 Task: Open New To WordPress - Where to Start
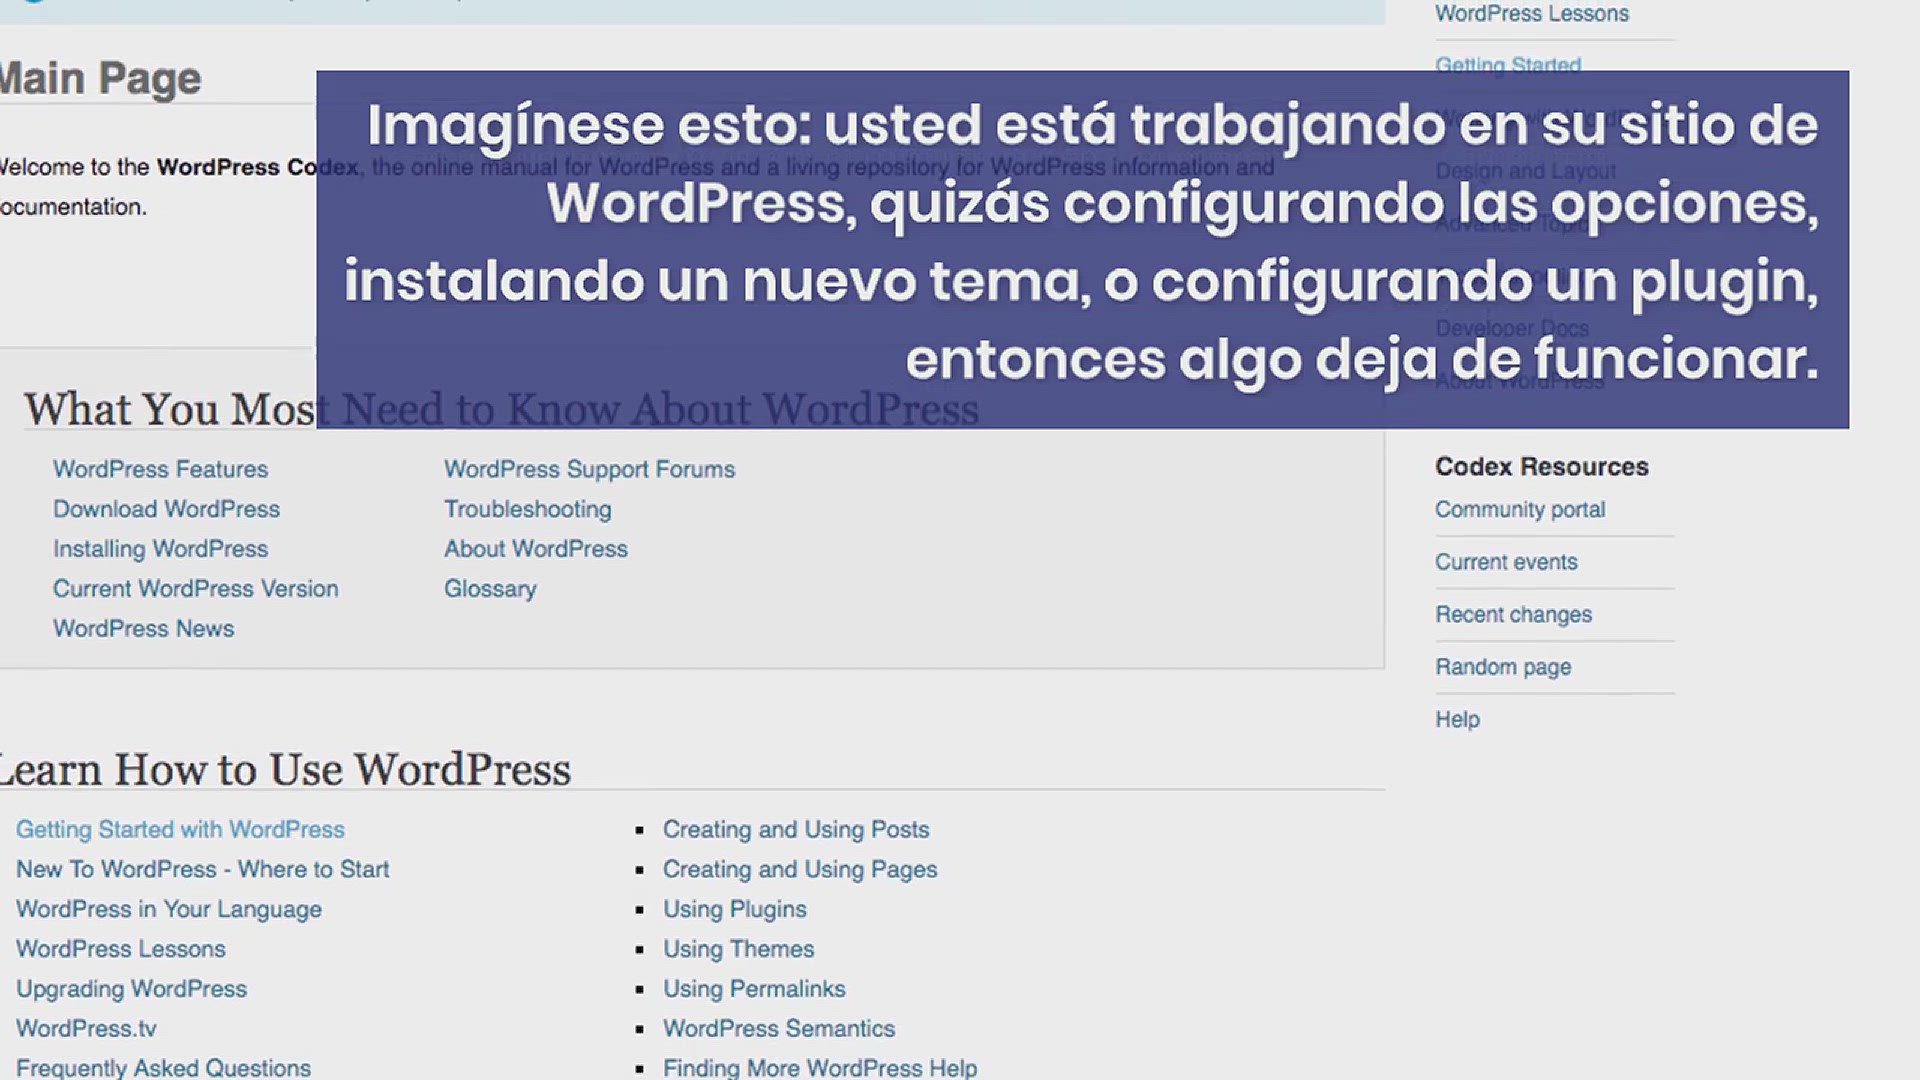coord(202,870)
